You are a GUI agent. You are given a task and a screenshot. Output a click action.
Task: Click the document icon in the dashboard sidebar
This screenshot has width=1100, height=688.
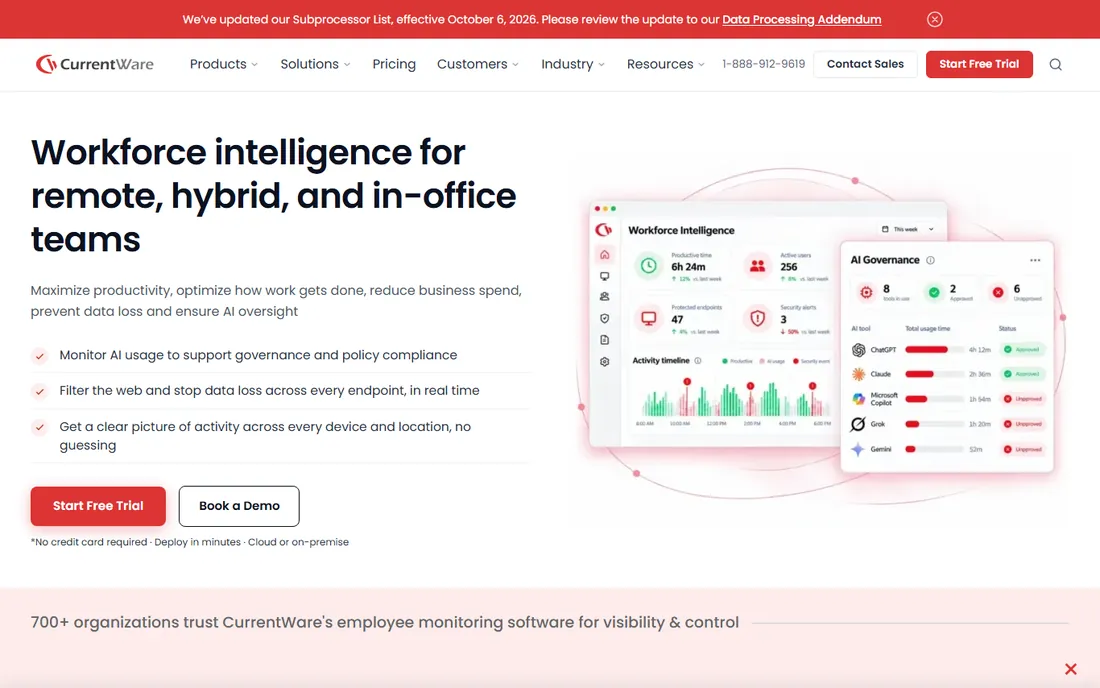(604, 340)
